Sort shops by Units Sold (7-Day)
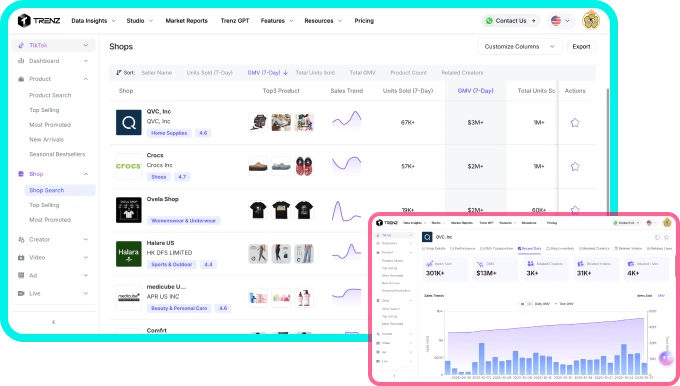This screenshot has height=386, width=680. point(209,73)
